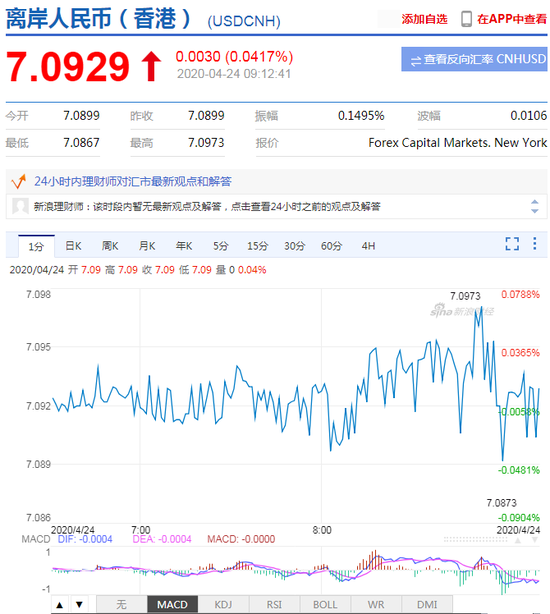Image resolution: width=550 pixels, height=614 pixels.
Task: Click the 0.0788% percentage axis label
Action: [x=520, y=294]
